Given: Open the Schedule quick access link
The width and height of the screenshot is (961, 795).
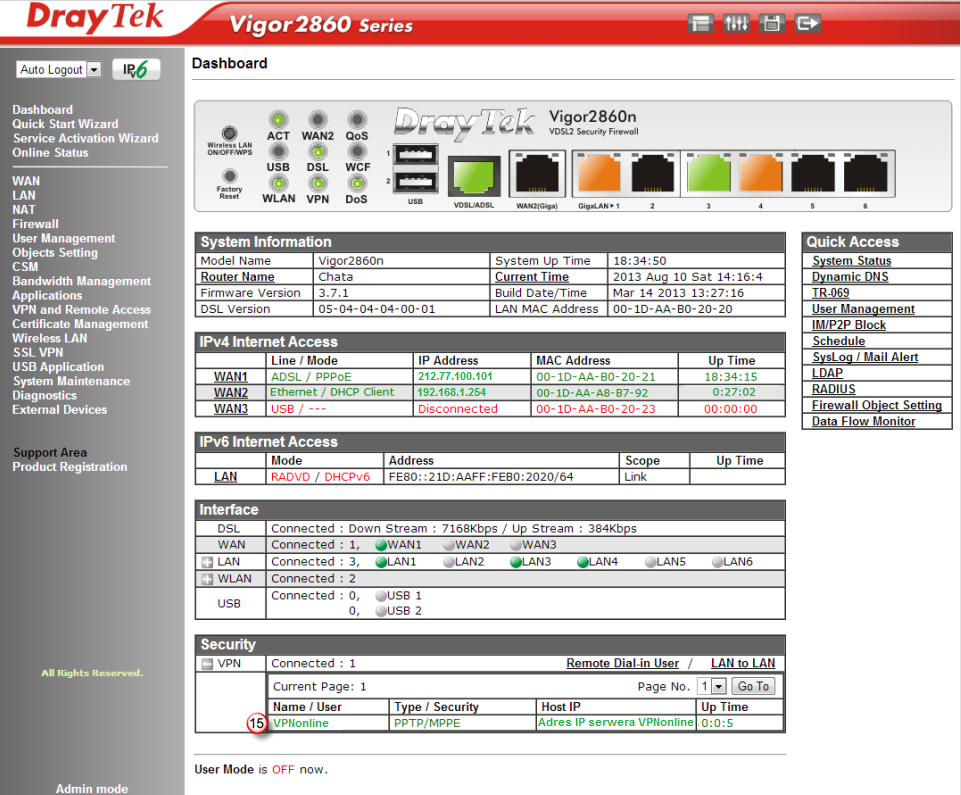Looking at the screenshot, I should tap(838, 341).
